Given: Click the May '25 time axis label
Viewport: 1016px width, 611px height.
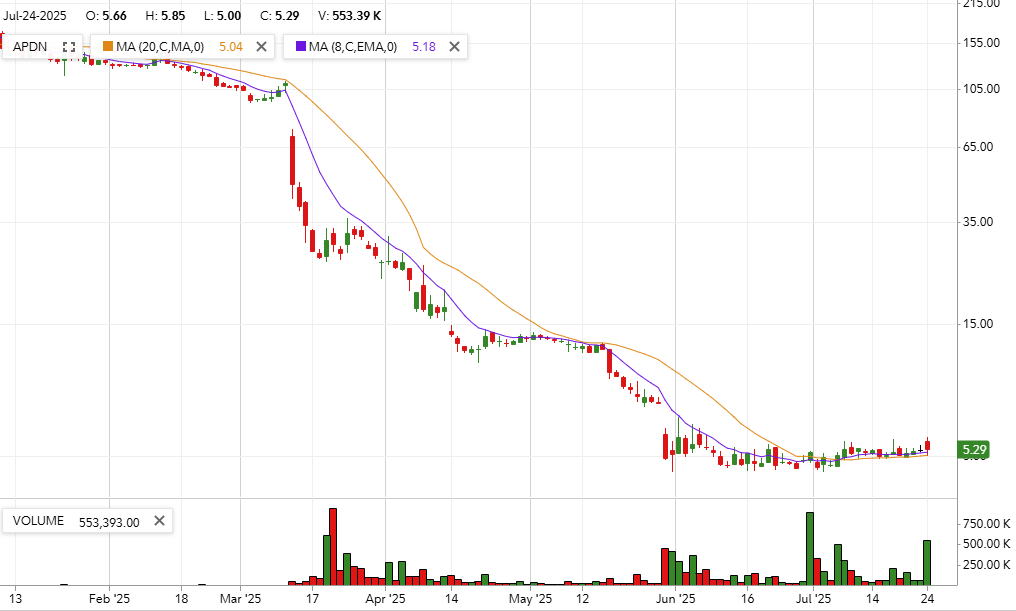Looking at the screenshot, I should pyautogui.click(x=530, y=599).
